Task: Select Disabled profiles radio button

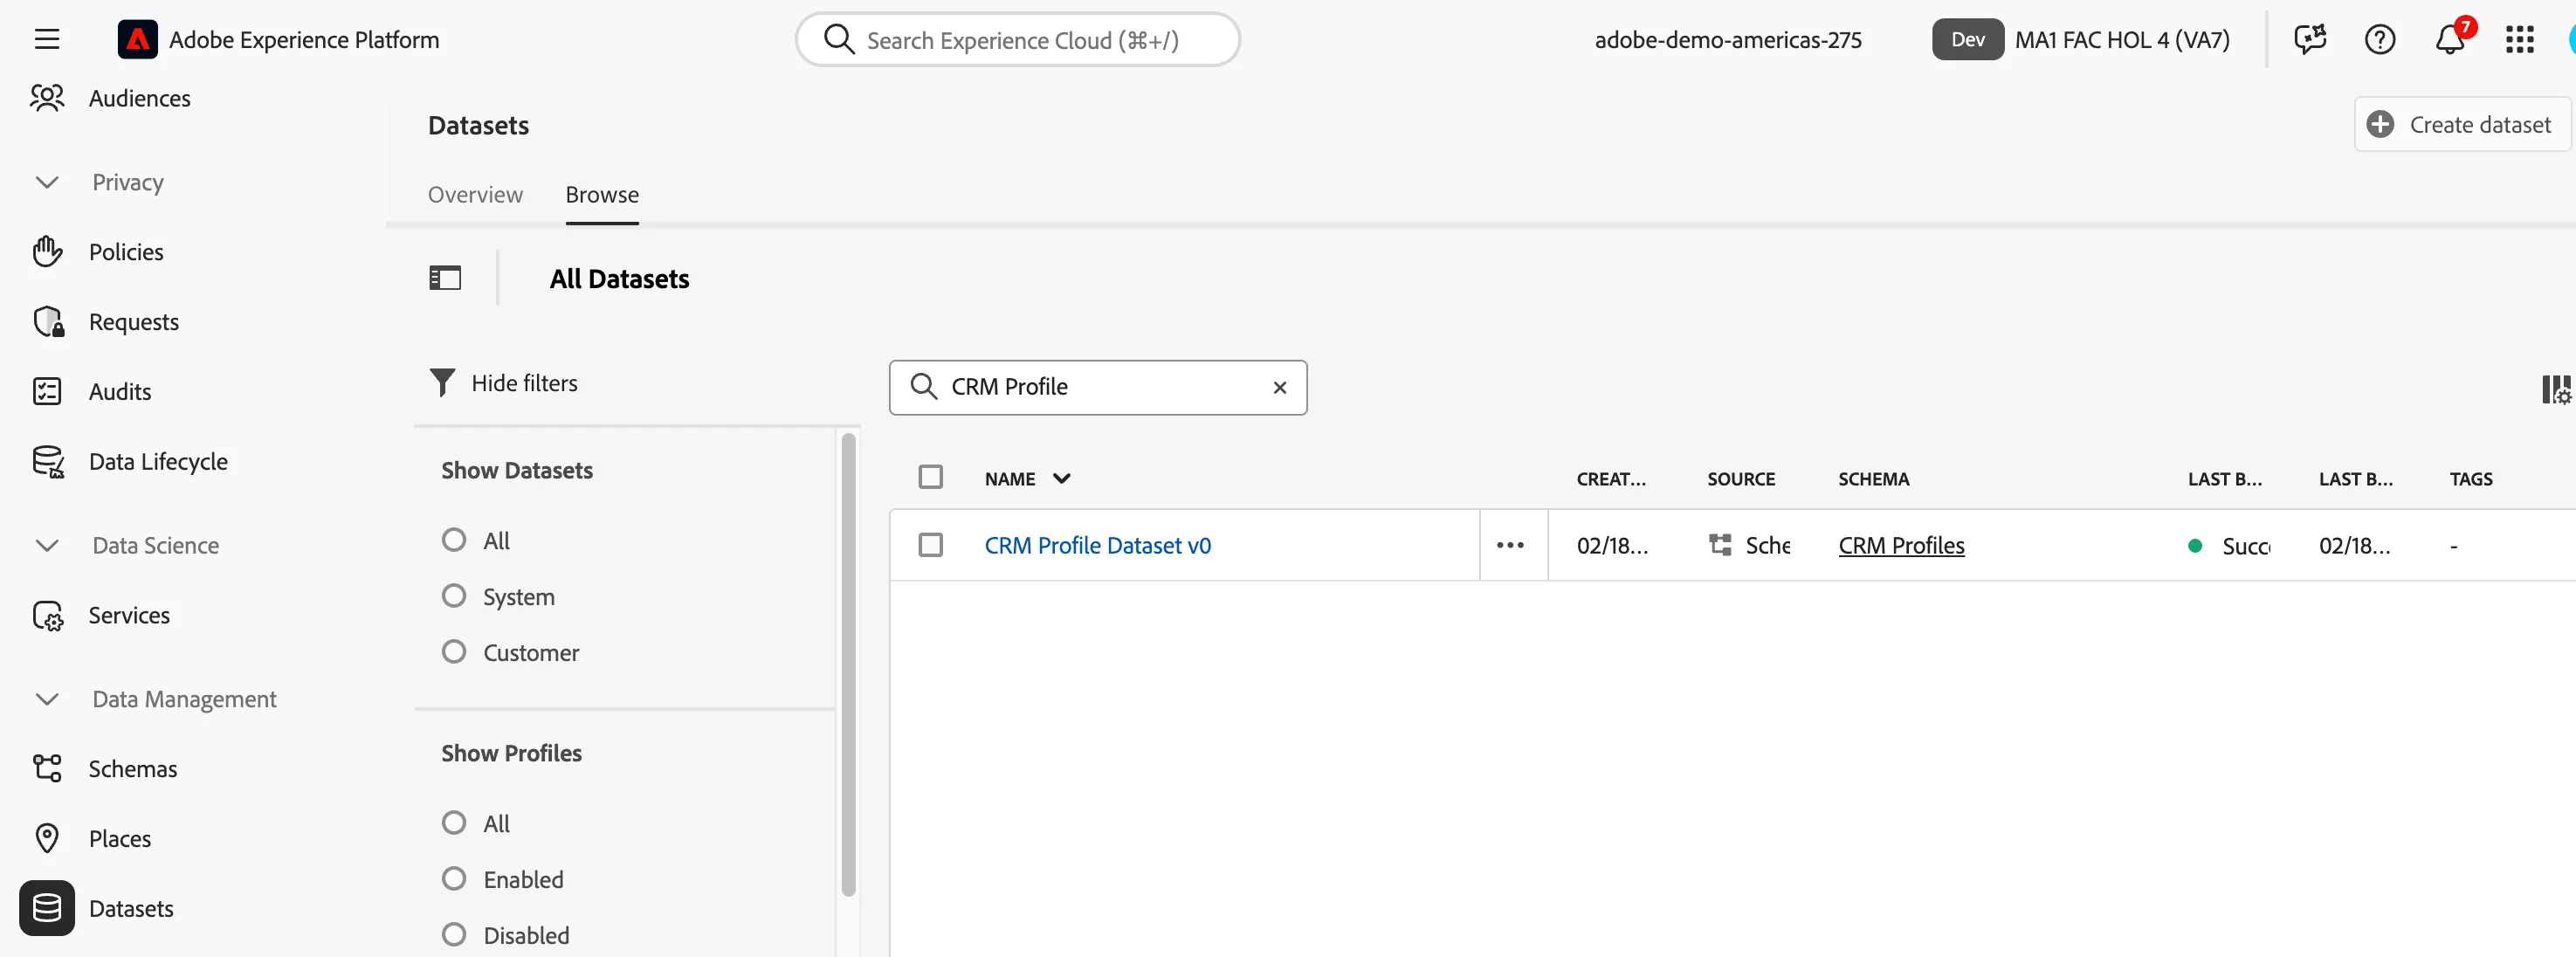Action: coord(454,935)
